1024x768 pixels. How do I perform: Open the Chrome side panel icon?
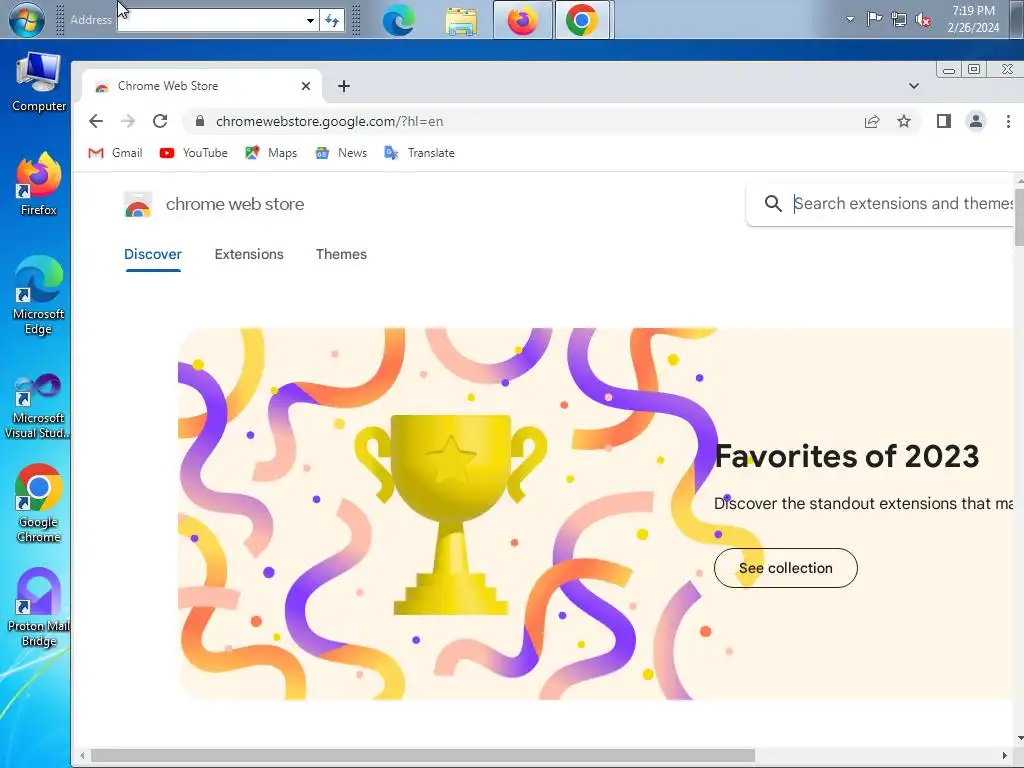pos(944,121)
